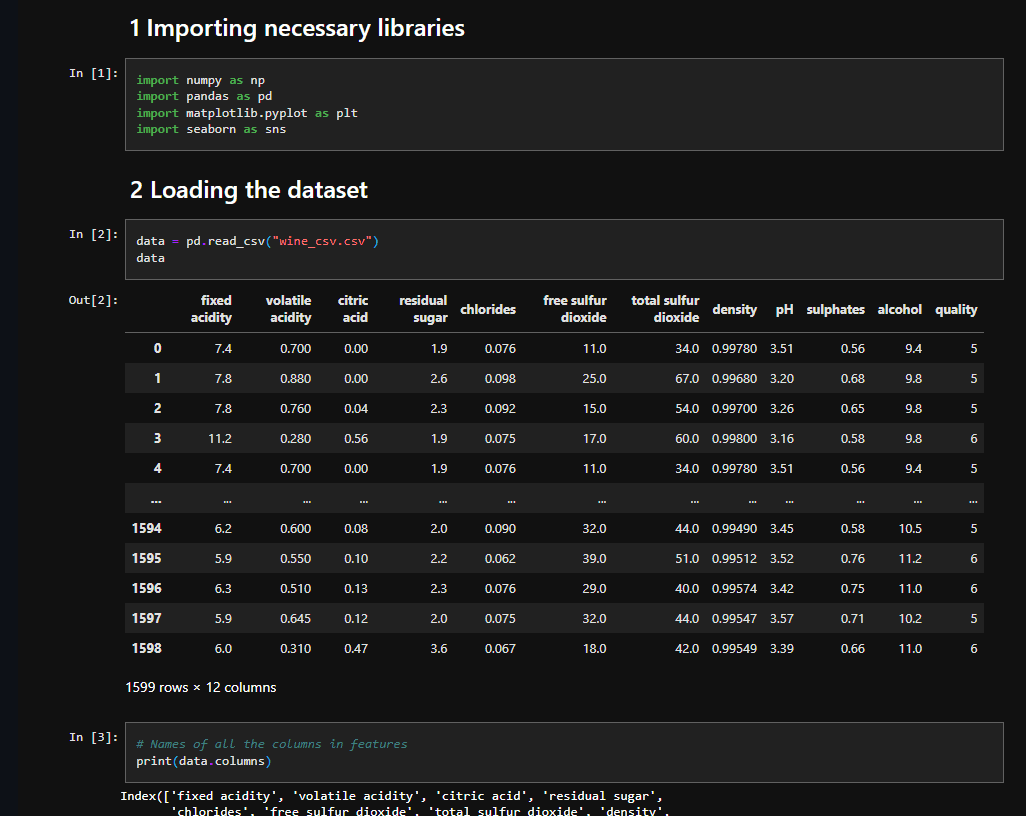The width and height of the screenshot is (1026, 816).
Task: Click total sulfur dioxide value 67.0
Action: 687,378
